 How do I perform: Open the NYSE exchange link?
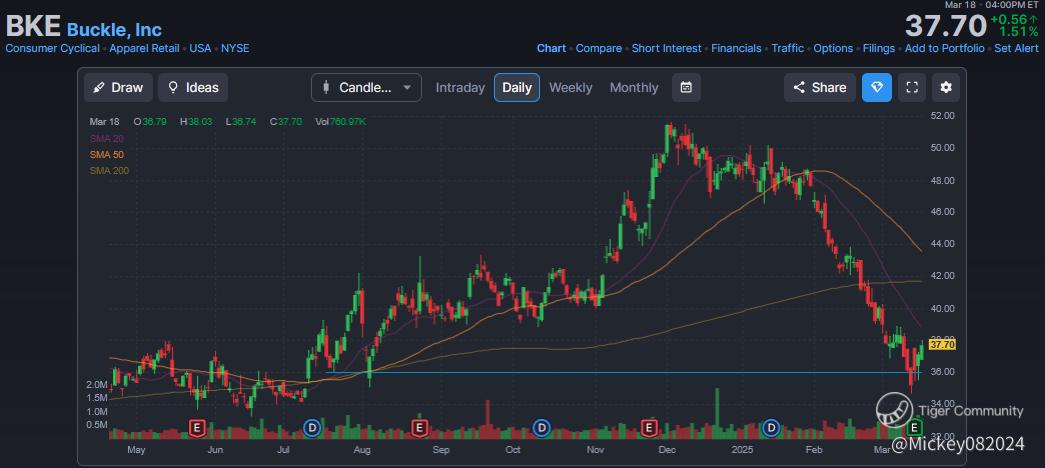[235, 48]
